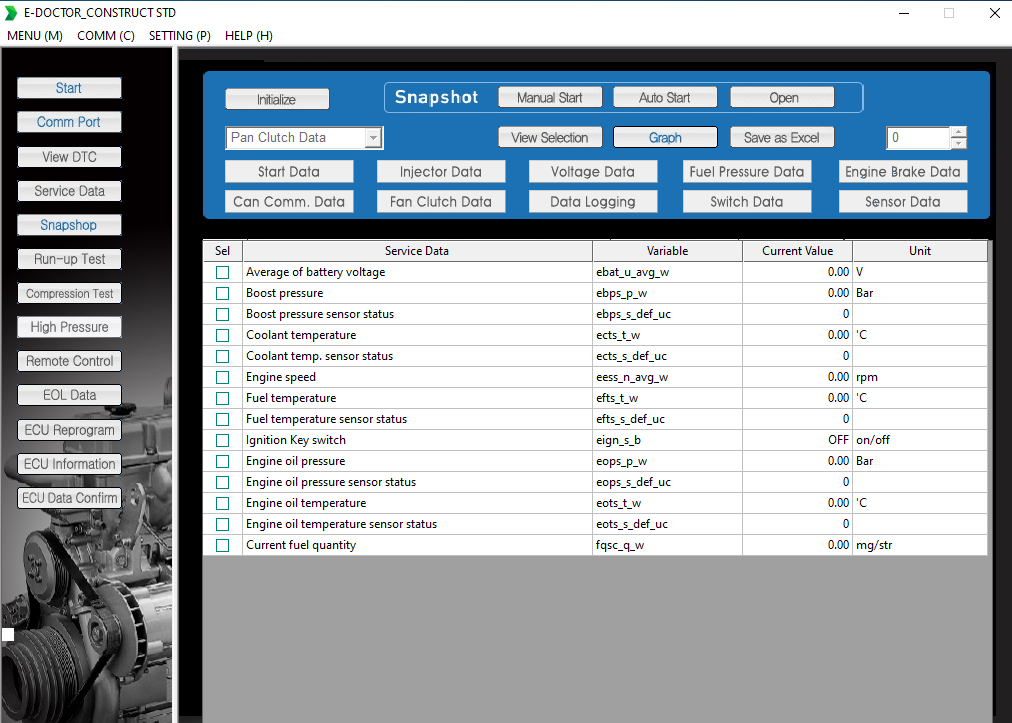This screenshot has width=1012, height=723.
Task: Click the Sel column header
Action: [x=223, y=251]
